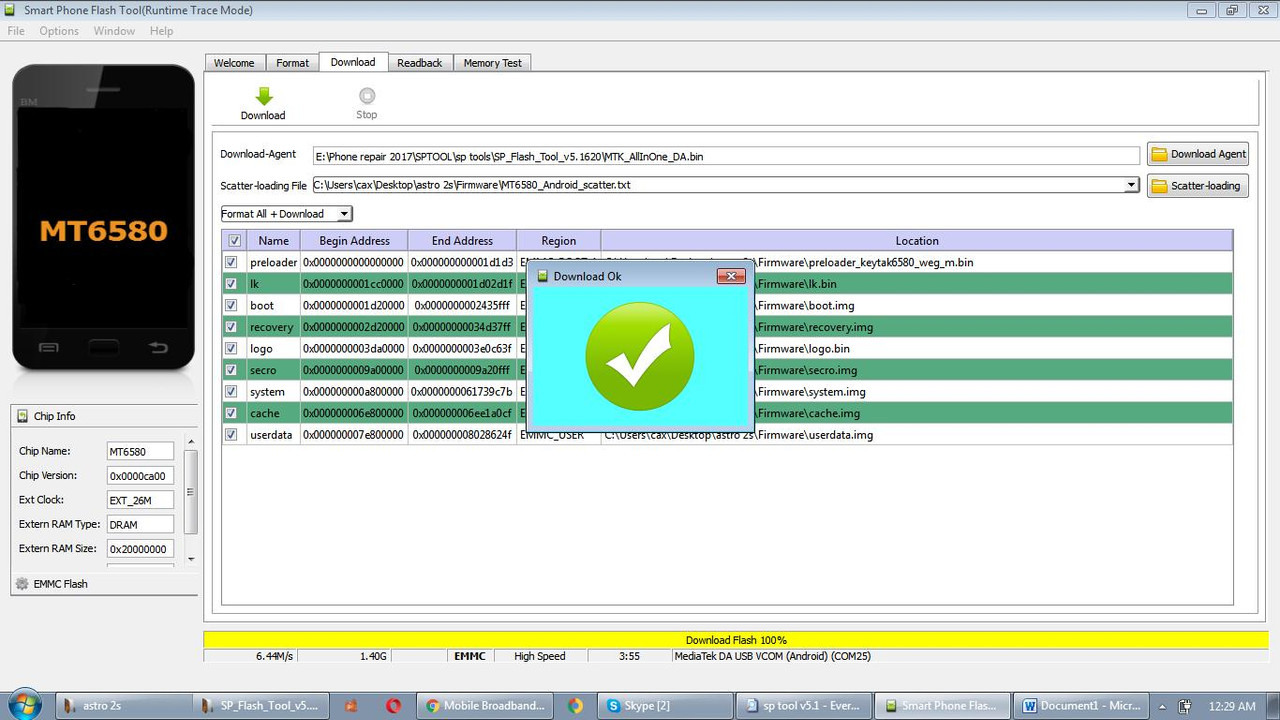
Task: Click the Ext Clock EXT_26M field
Action: click(140, 500)
